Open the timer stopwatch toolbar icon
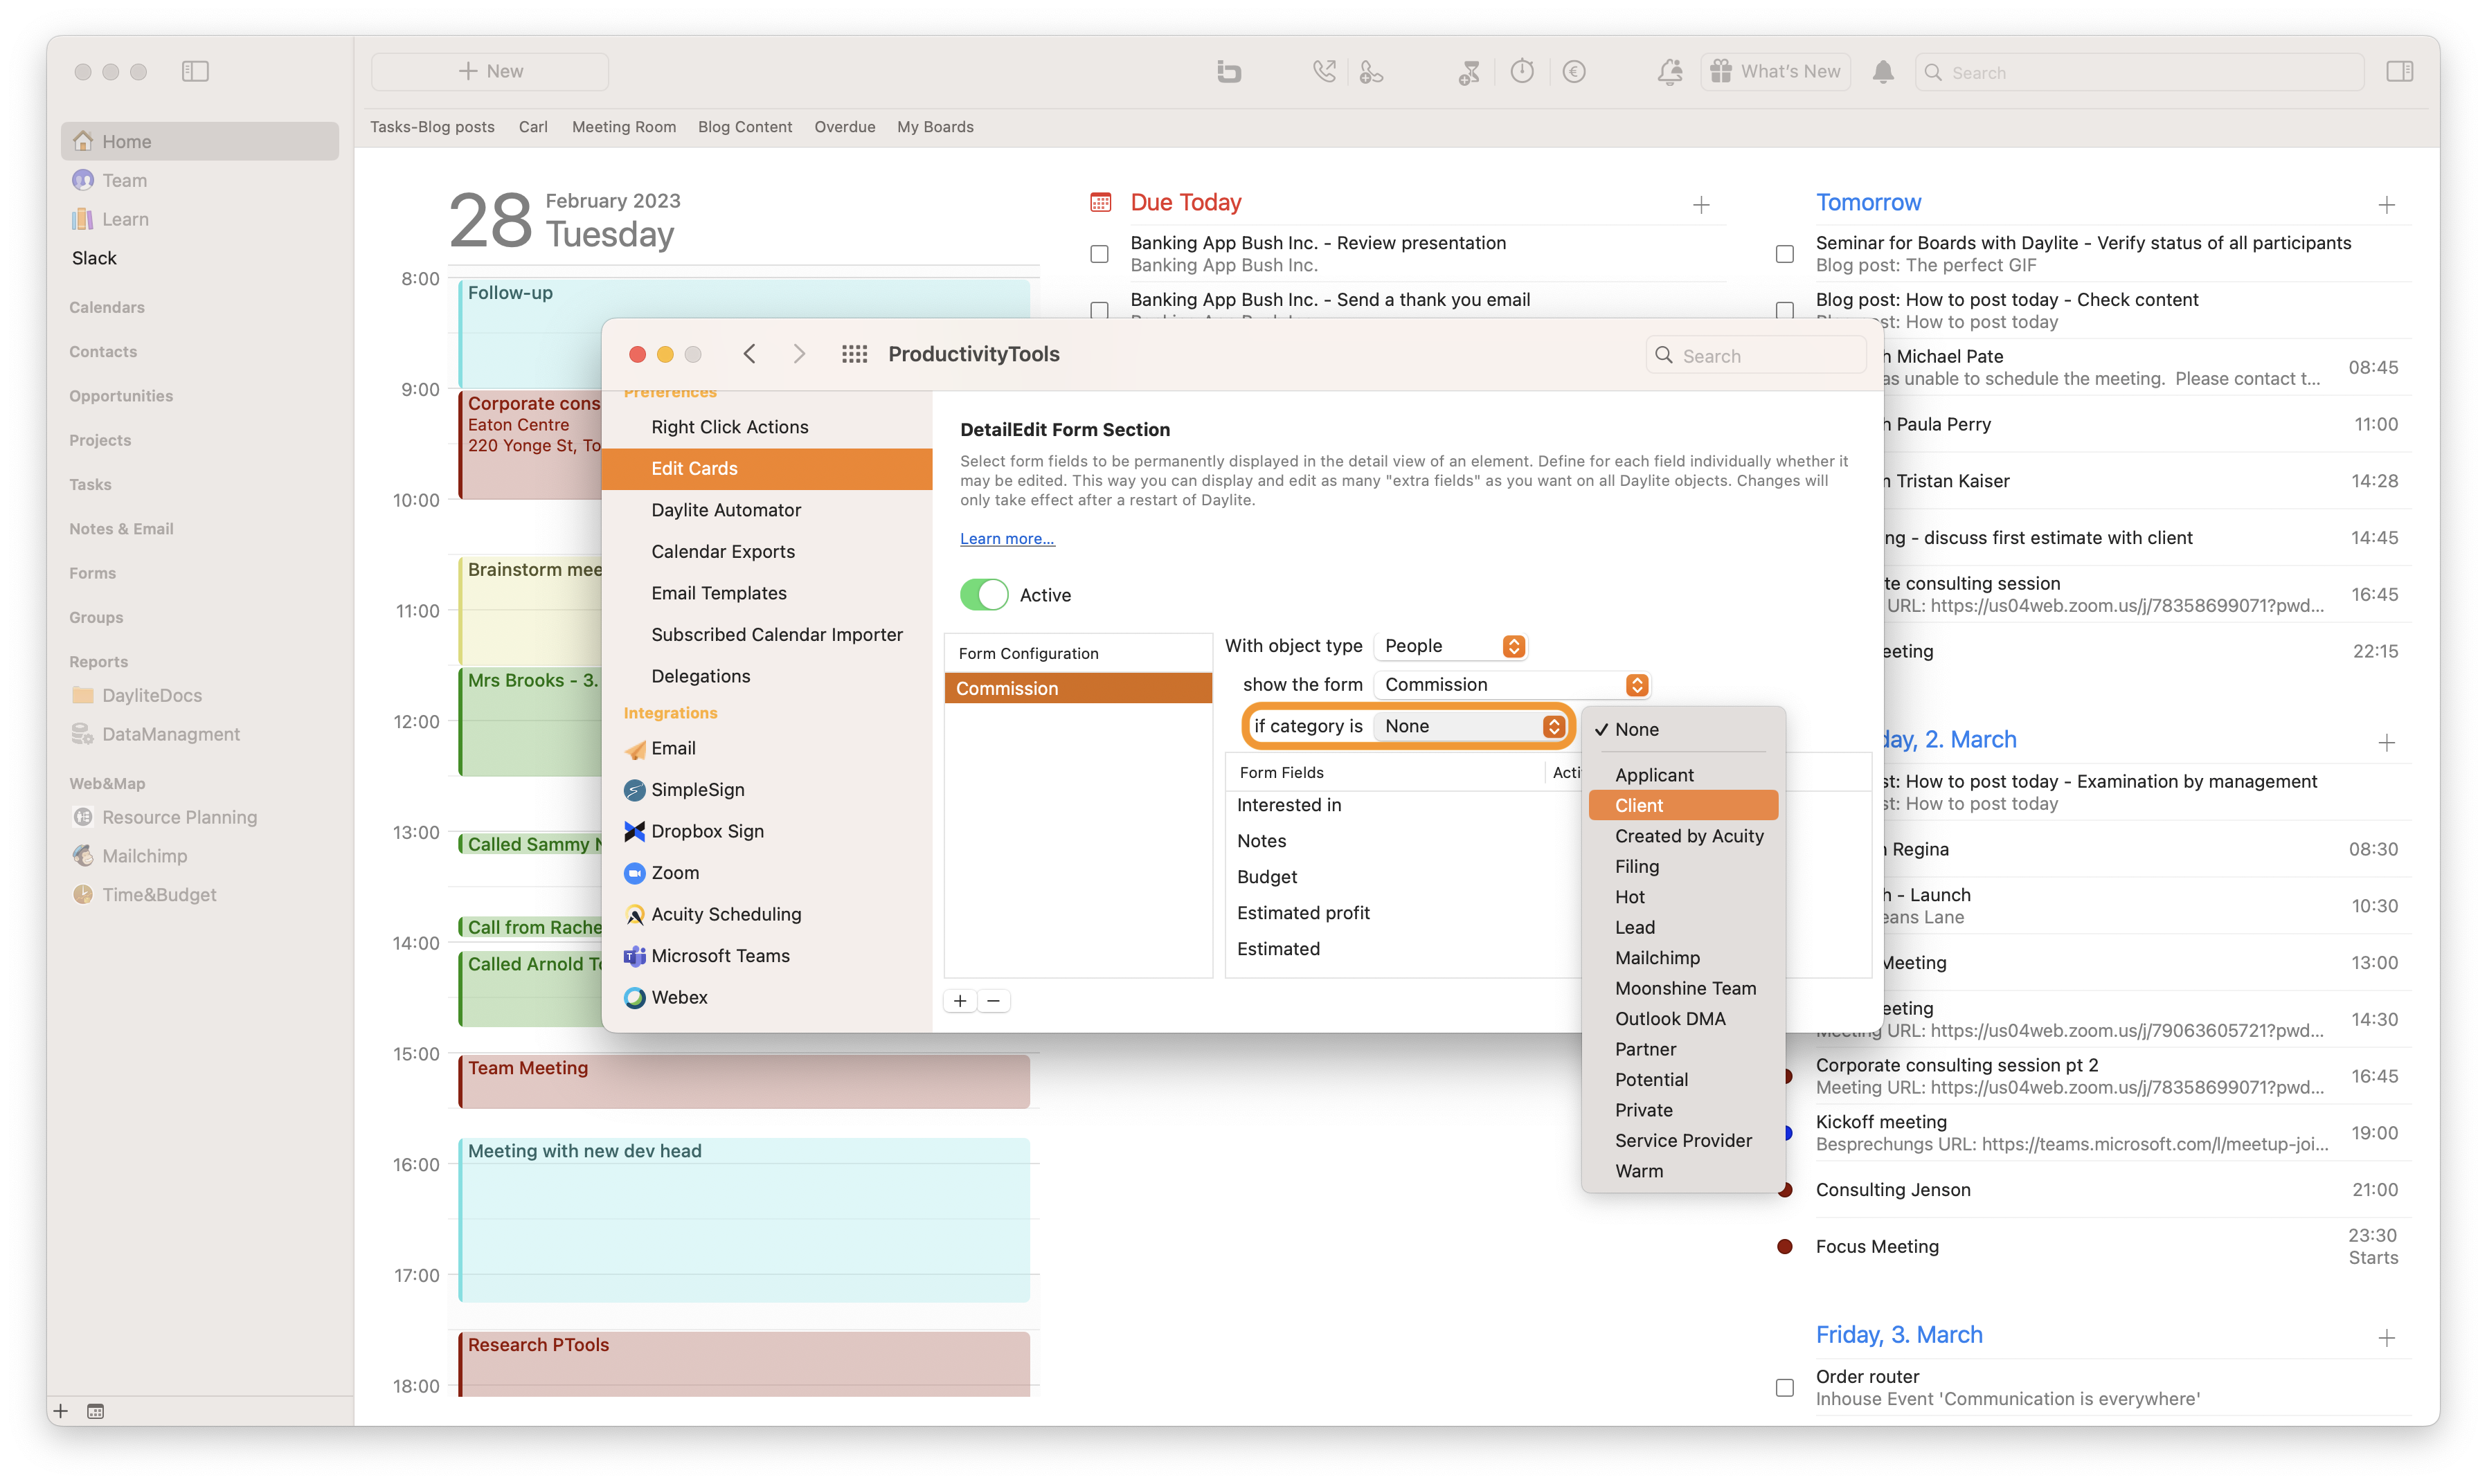 (1522, 71)
